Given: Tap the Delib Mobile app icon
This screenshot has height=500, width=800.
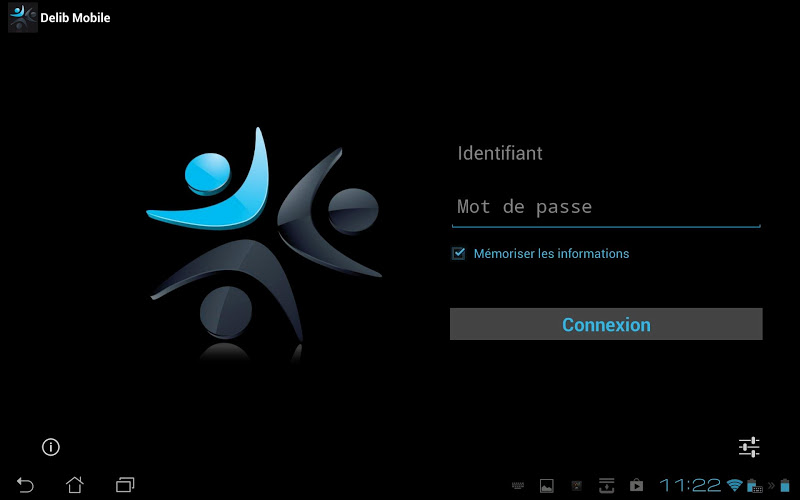Looking at the screenshot, I should 23,17.
